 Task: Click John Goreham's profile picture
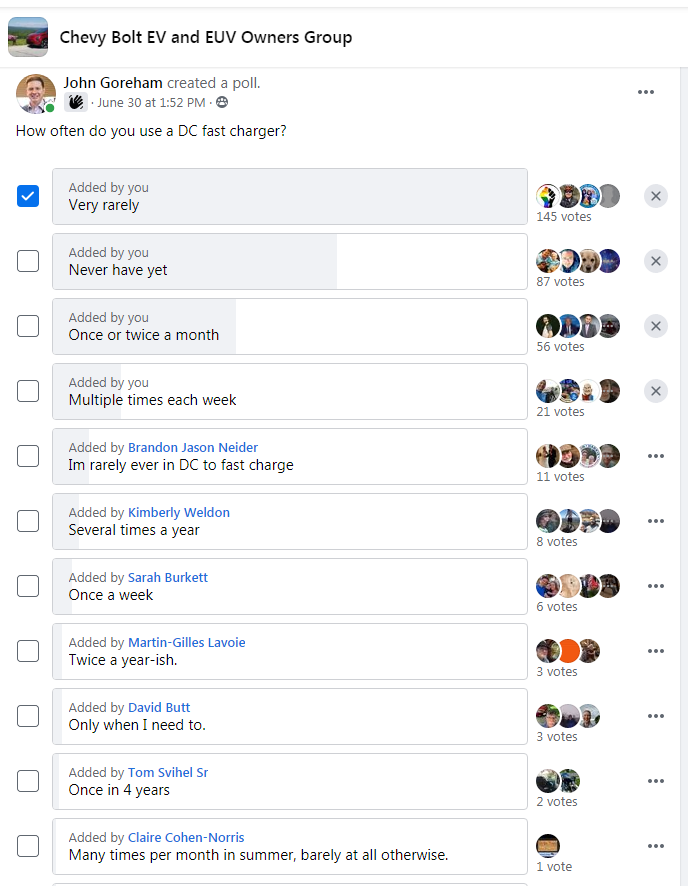click(36, 94)
